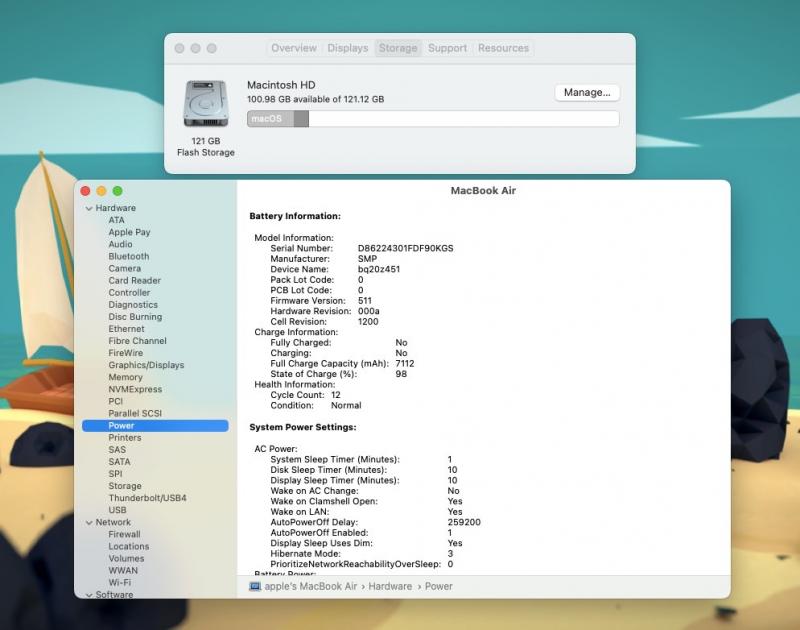Viewport: 800px width, 630px height.
Task: Select Thunderbolt/USB4 in the sidebar
Action: tap(147, 498)
